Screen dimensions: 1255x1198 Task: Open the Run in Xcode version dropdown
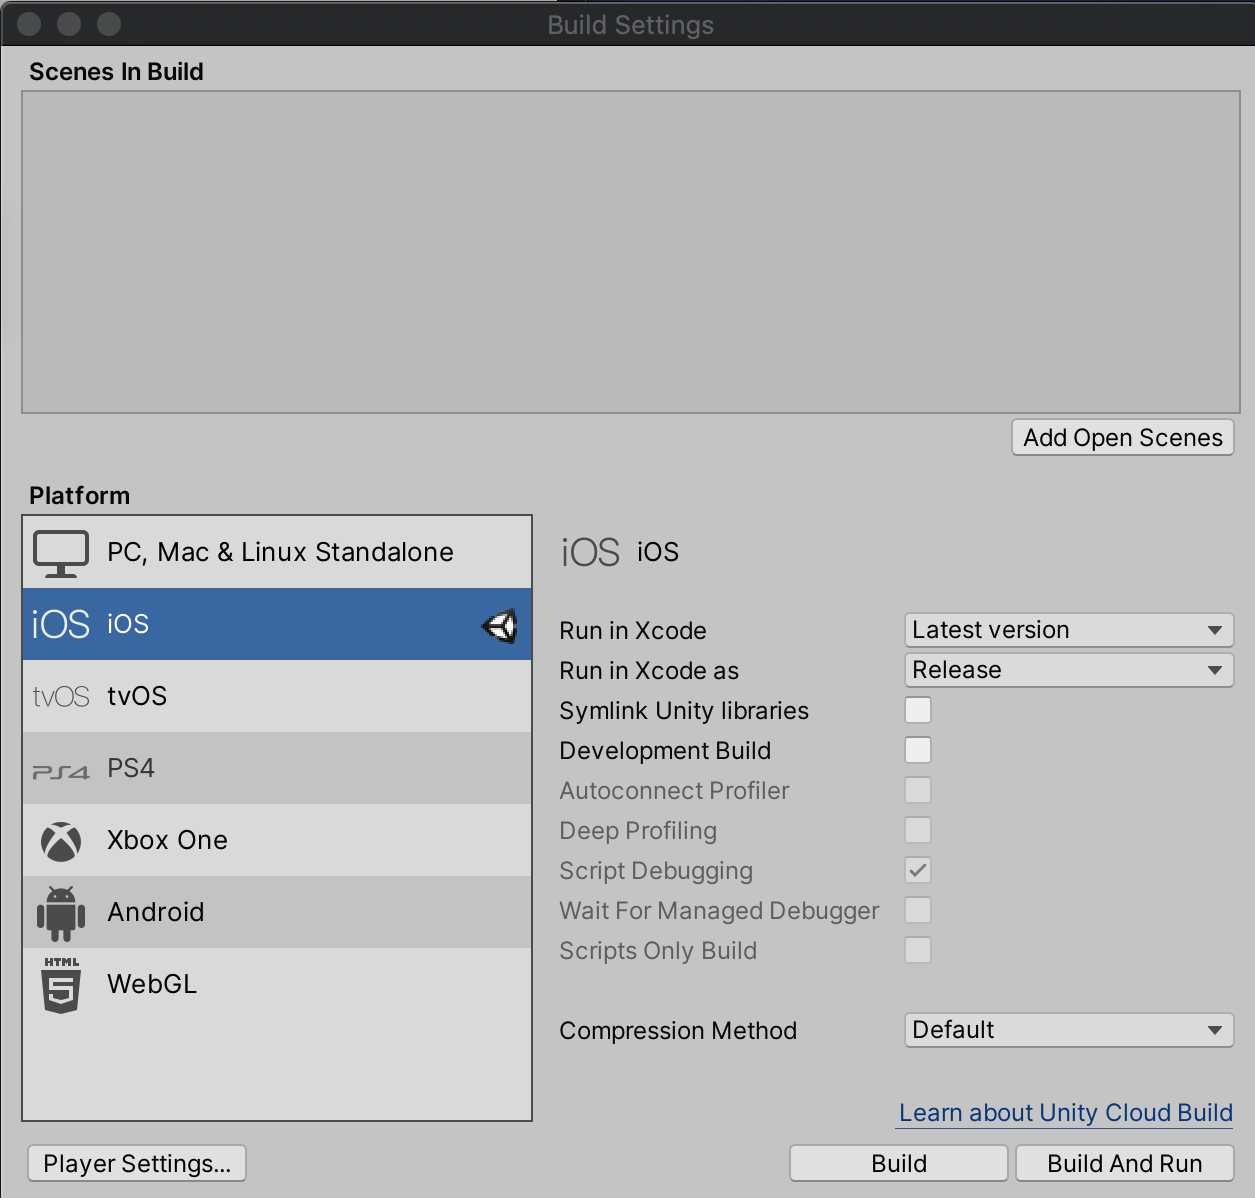pyautogui.click(x=1068, y=630)
